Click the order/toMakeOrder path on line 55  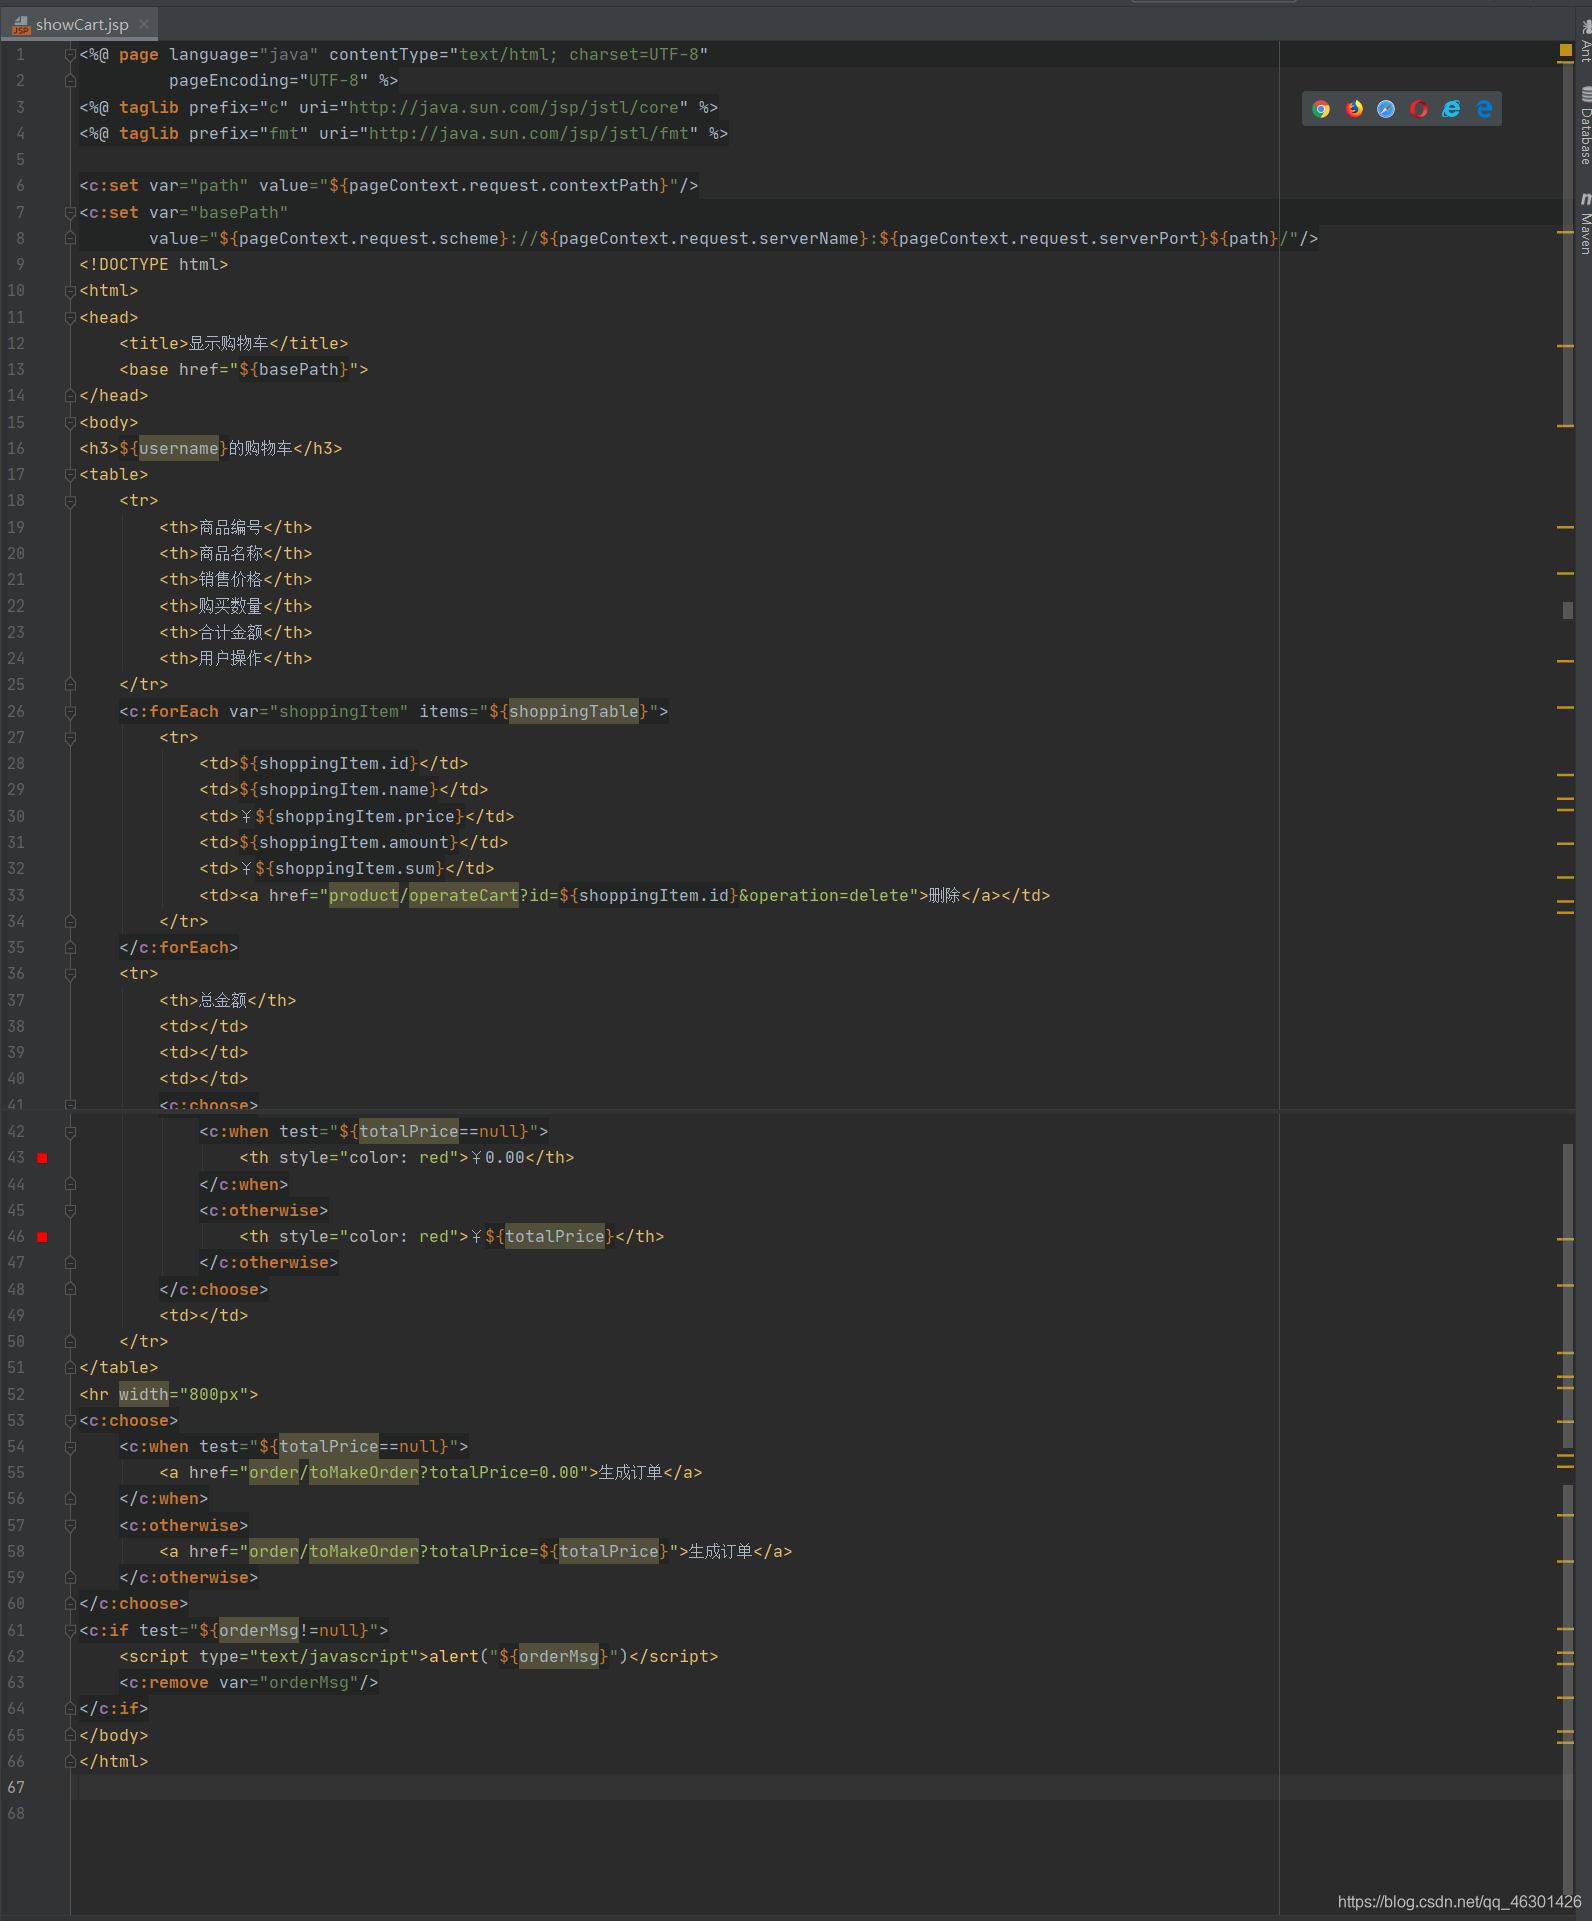[334, 1473]
